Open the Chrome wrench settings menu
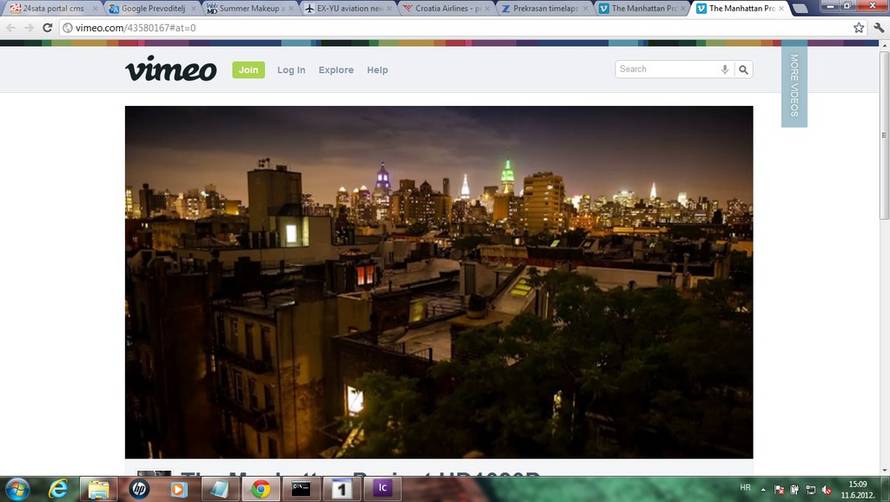The image size is (890, 502). (x=879, y=27)
